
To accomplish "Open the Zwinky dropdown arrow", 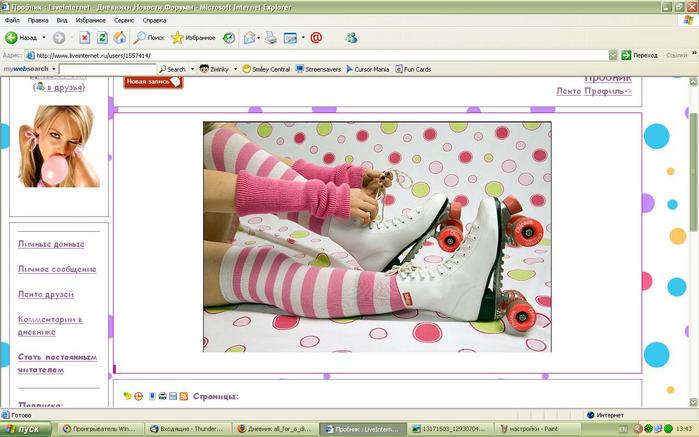I will tap(235, 69).
